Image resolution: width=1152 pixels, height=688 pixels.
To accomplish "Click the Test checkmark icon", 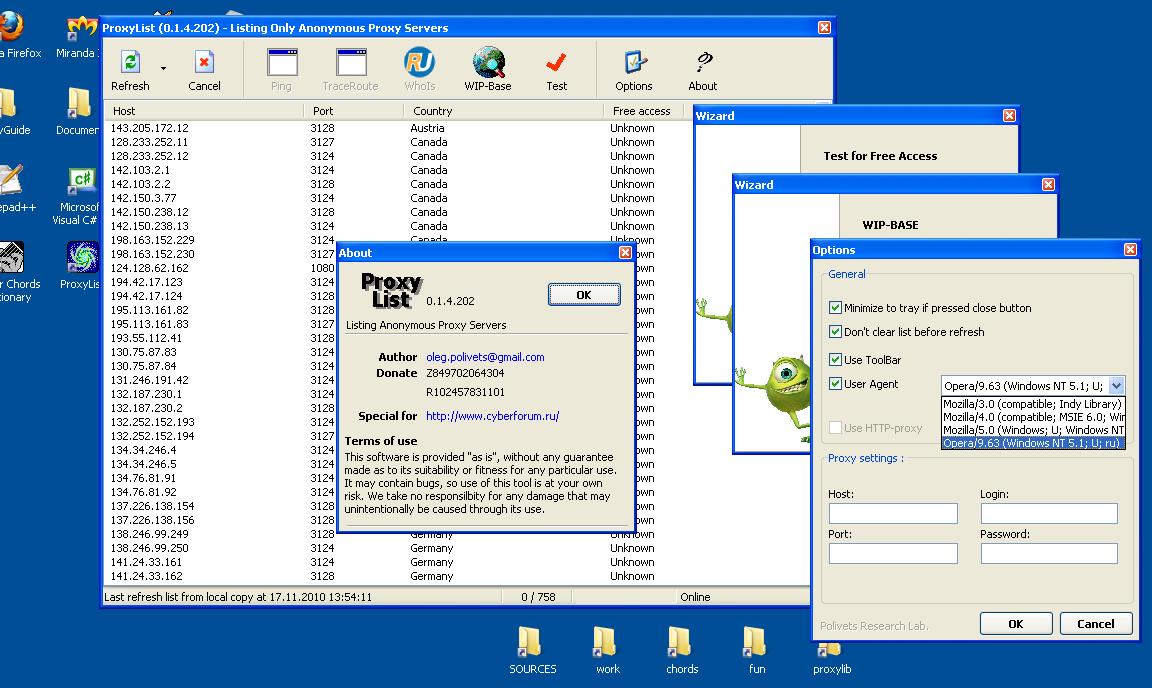I will [556, 62].
